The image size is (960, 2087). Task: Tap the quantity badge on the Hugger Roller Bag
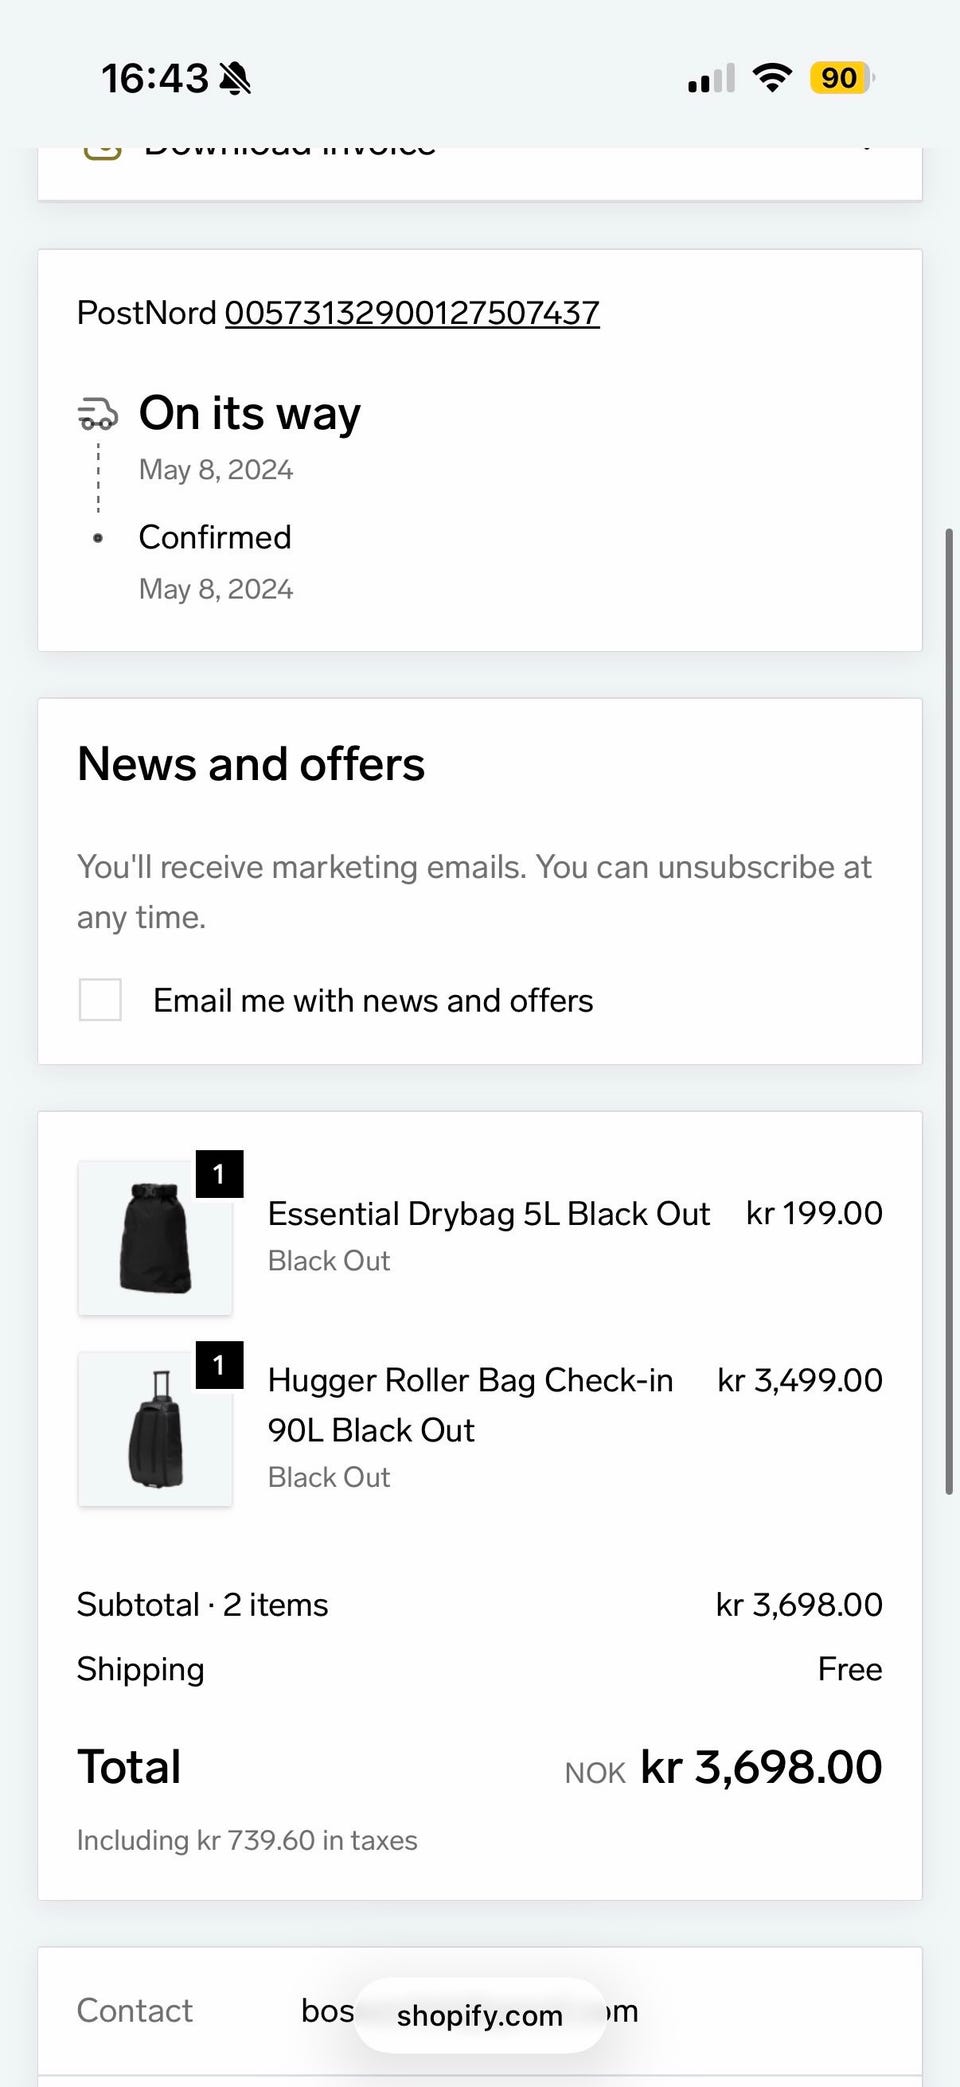point(219,1365)
